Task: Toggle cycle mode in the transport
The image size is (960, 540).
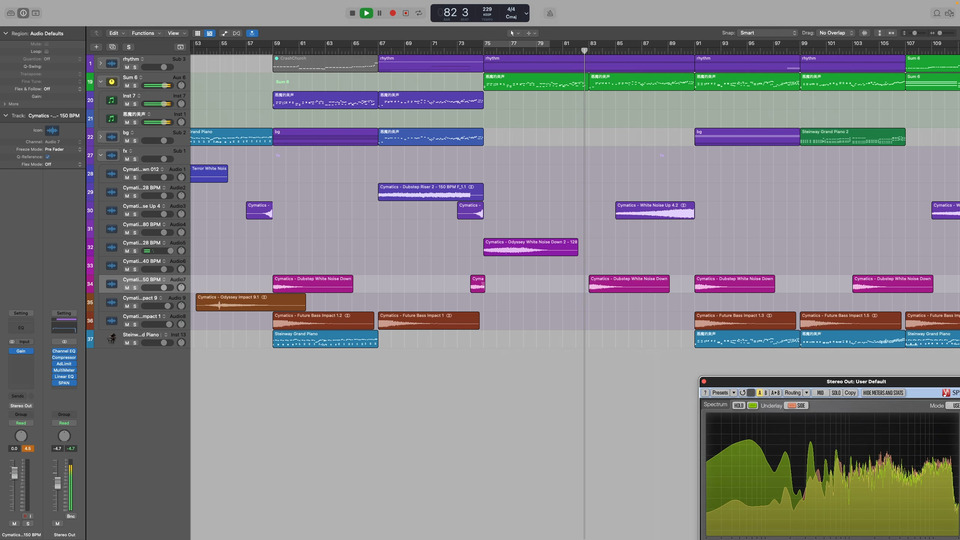Action: tap(419, 13)
